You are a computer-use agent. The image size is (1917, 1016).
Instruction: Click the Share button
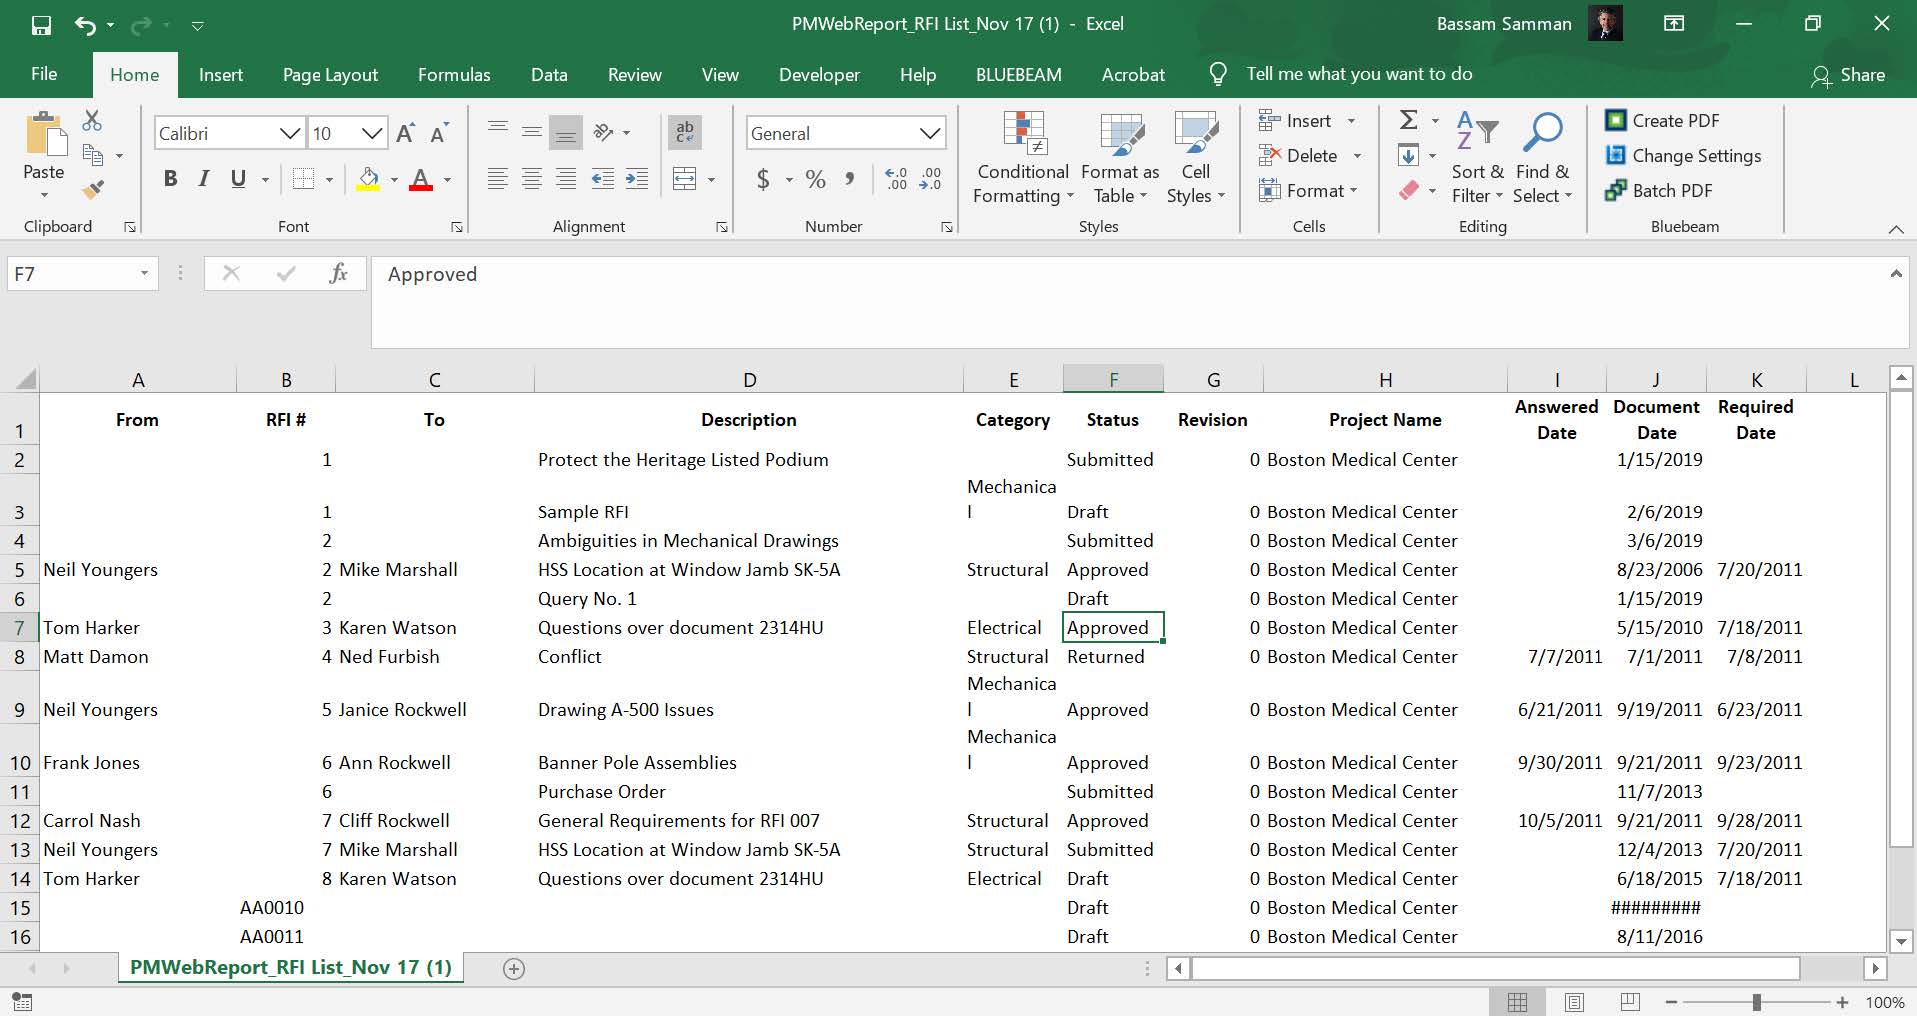coord(1848,75)
